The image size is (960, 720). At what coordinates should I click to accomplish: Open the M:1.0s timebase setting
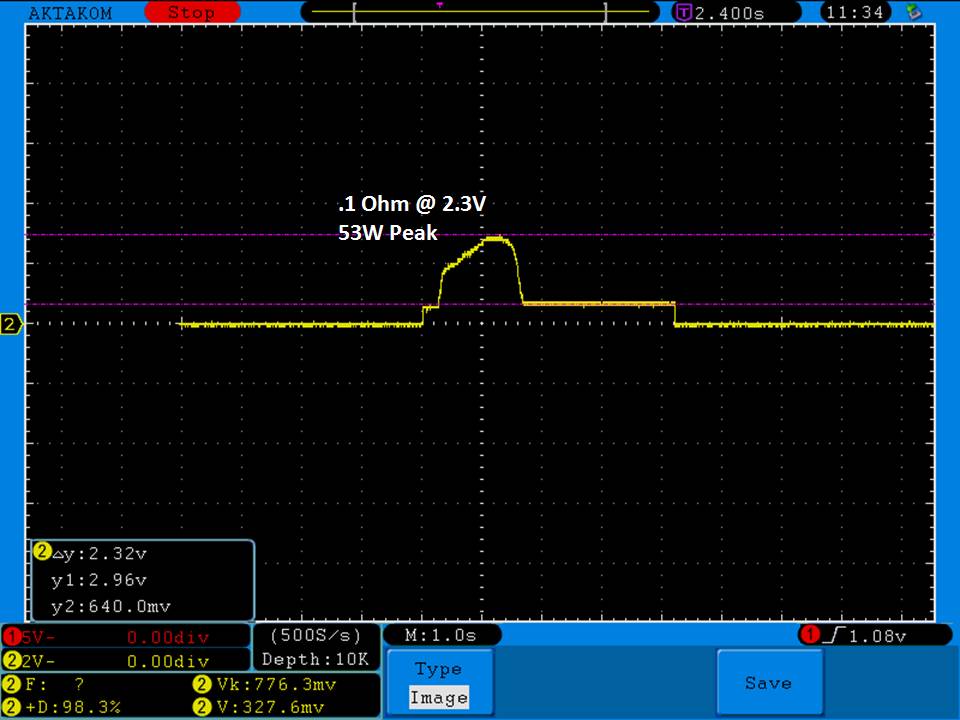tap(440, 635)
